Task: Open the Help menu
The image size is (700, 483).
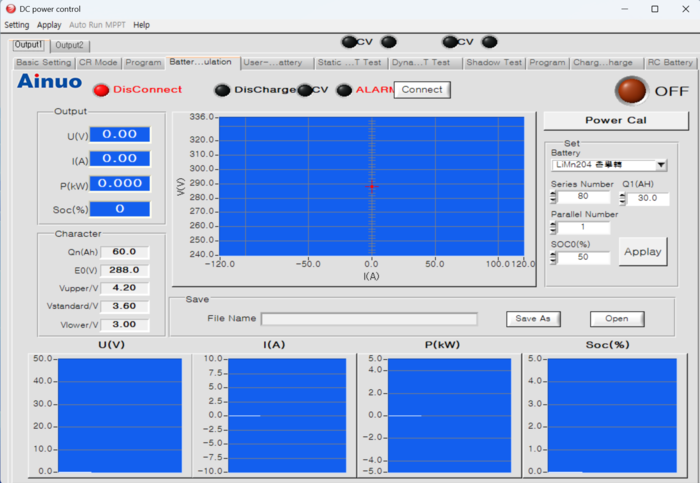Action: tap(141, 24)
